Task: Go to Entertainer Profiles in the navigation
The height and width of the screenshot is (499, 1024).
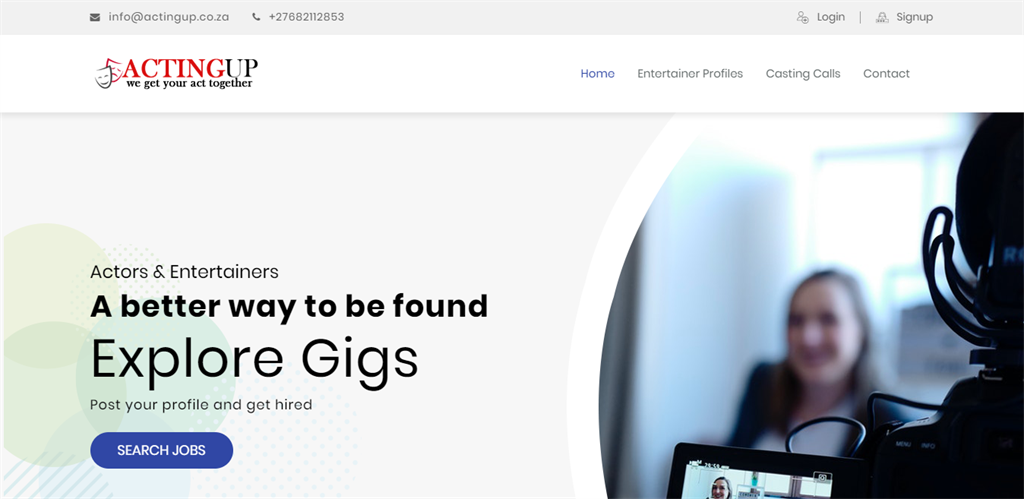Action: (x=690, y=74)
